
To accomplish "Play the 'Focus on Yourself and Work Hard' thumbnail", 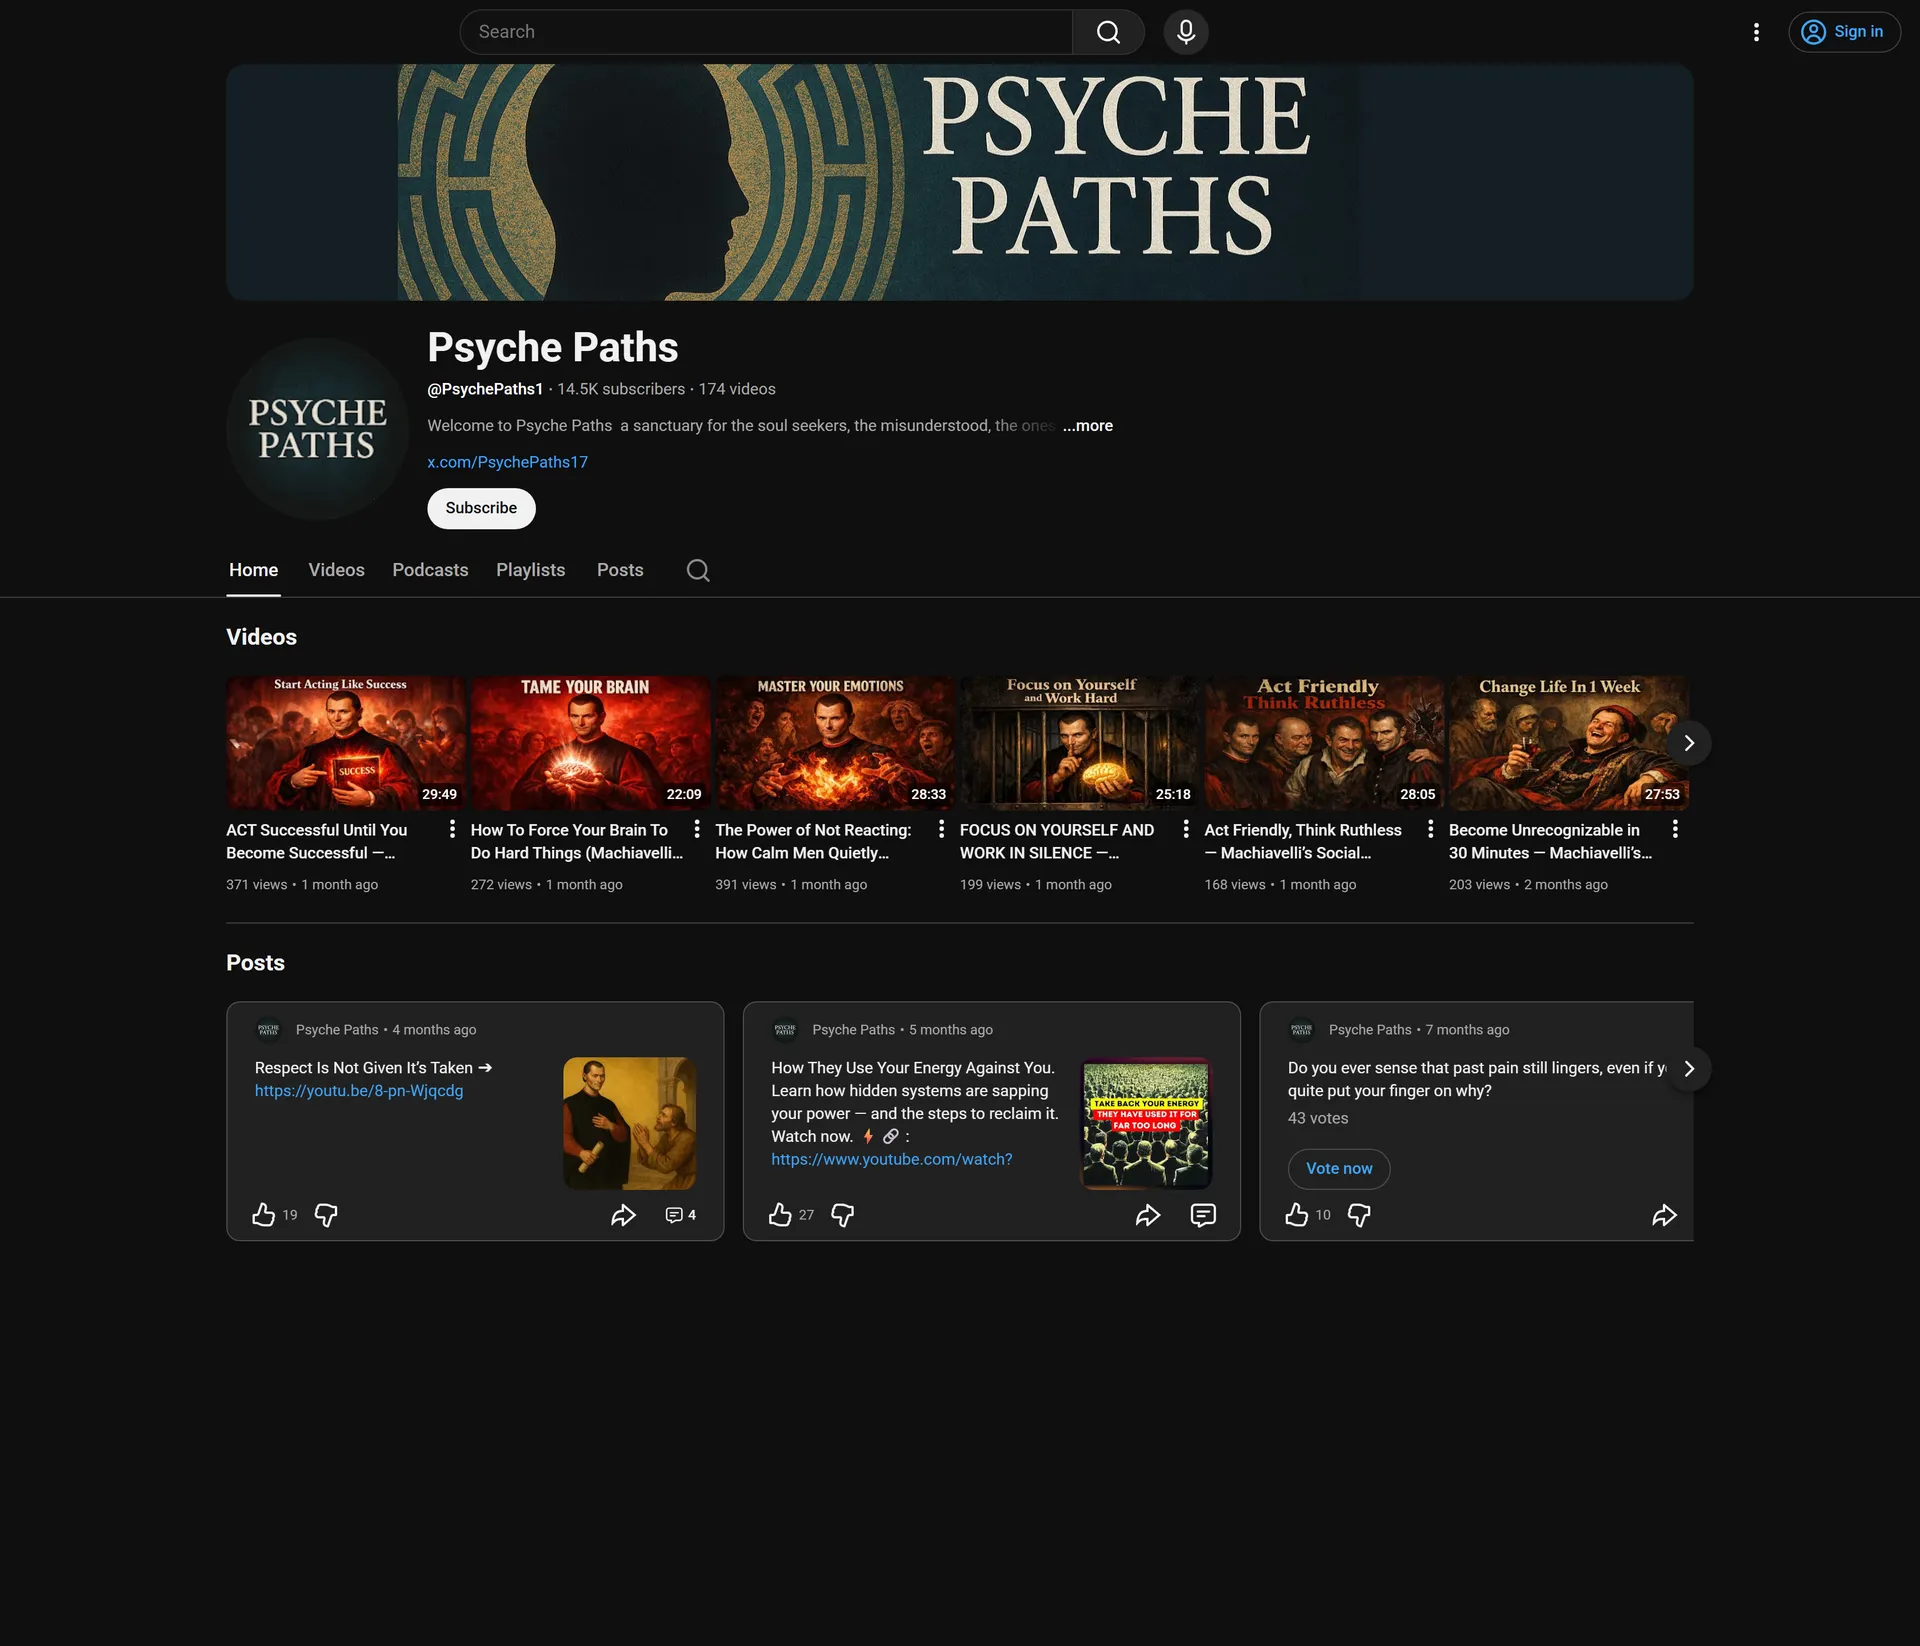I will 1079,743.
